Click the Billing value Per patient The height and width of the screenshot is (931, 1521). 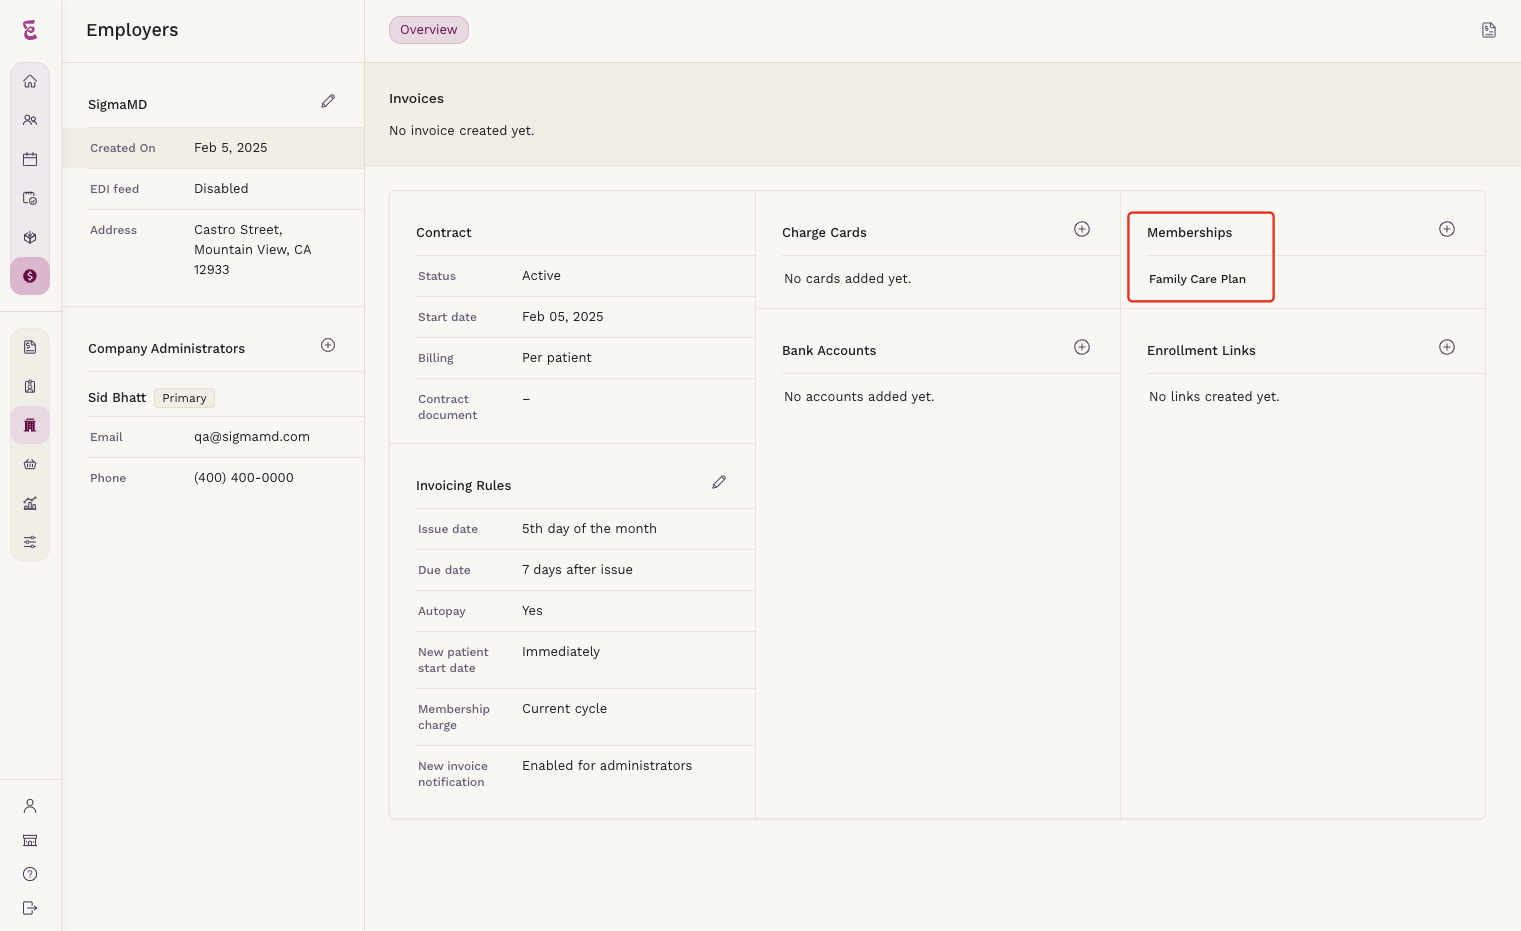pyautogui.click(x=557, y=358)
